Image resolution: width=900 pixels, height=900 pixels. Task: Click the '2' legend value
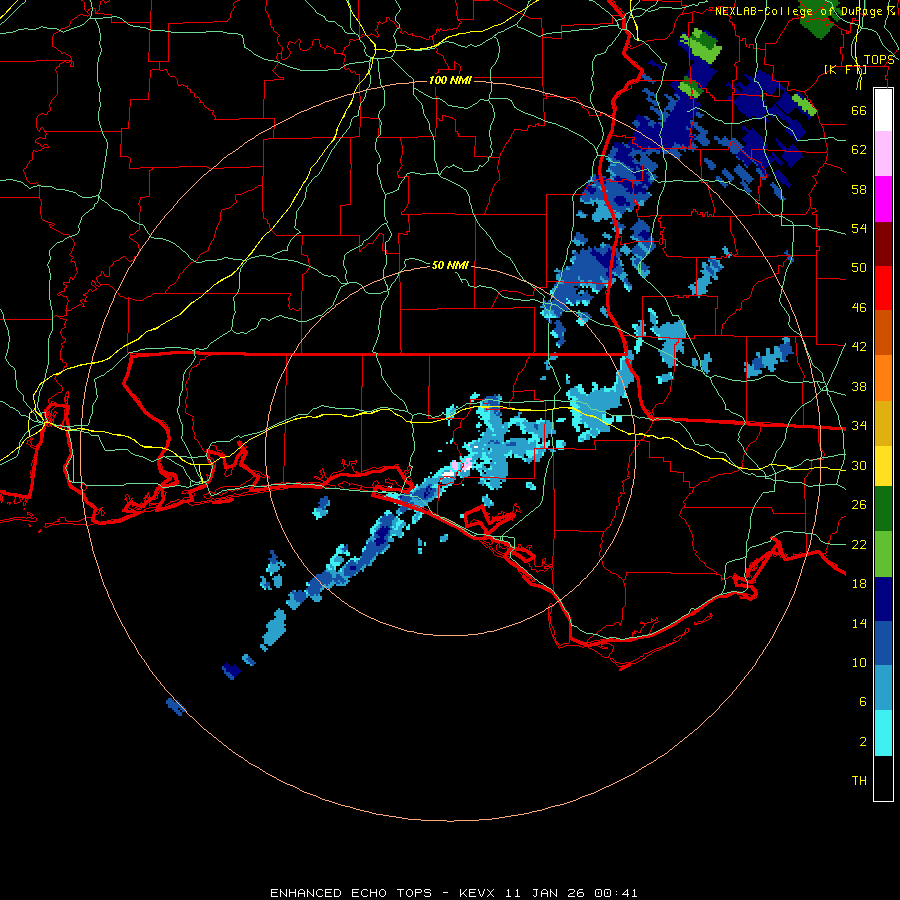pyautogui.click(x=863, y=741)
